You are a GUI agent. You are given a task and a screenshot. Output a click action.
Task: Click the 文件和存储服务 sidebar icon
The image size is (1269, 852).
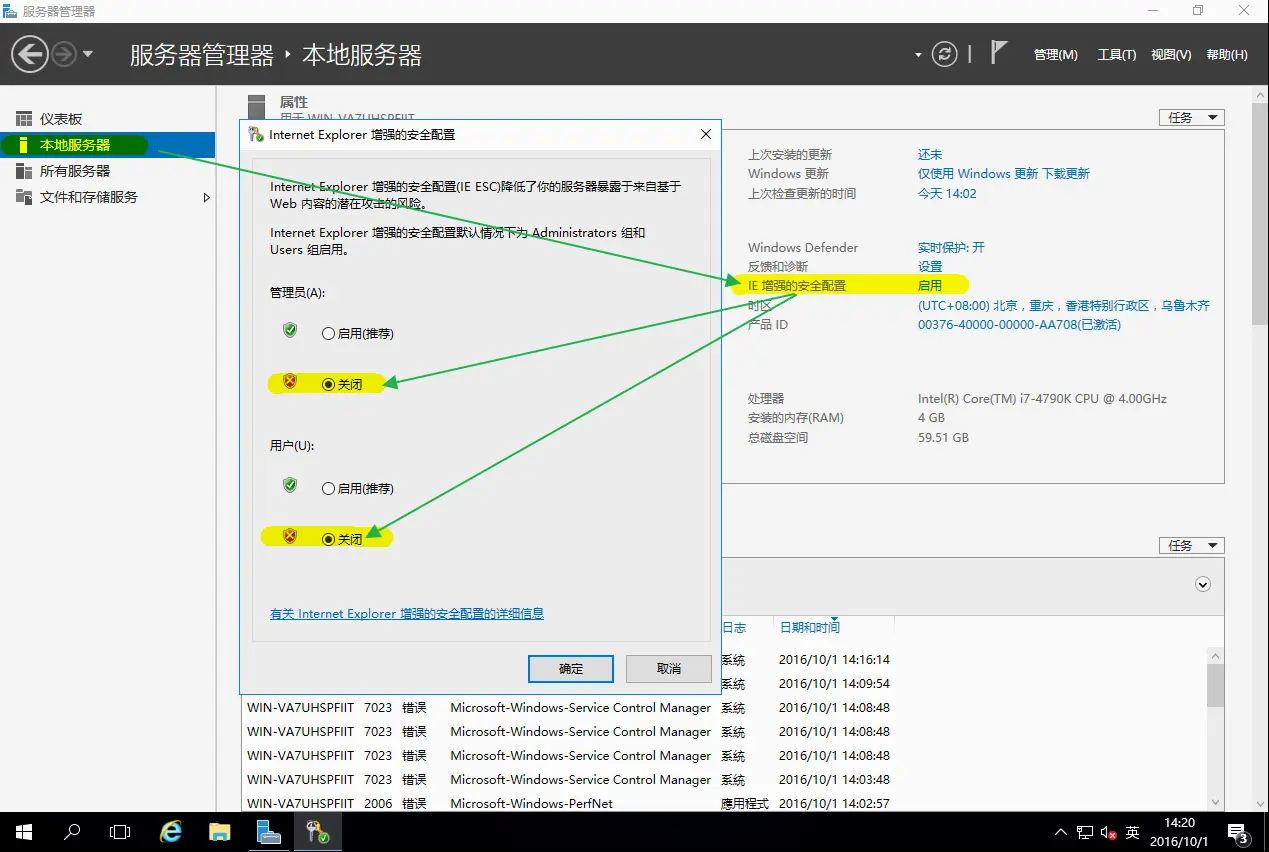[x=24, y=197]
